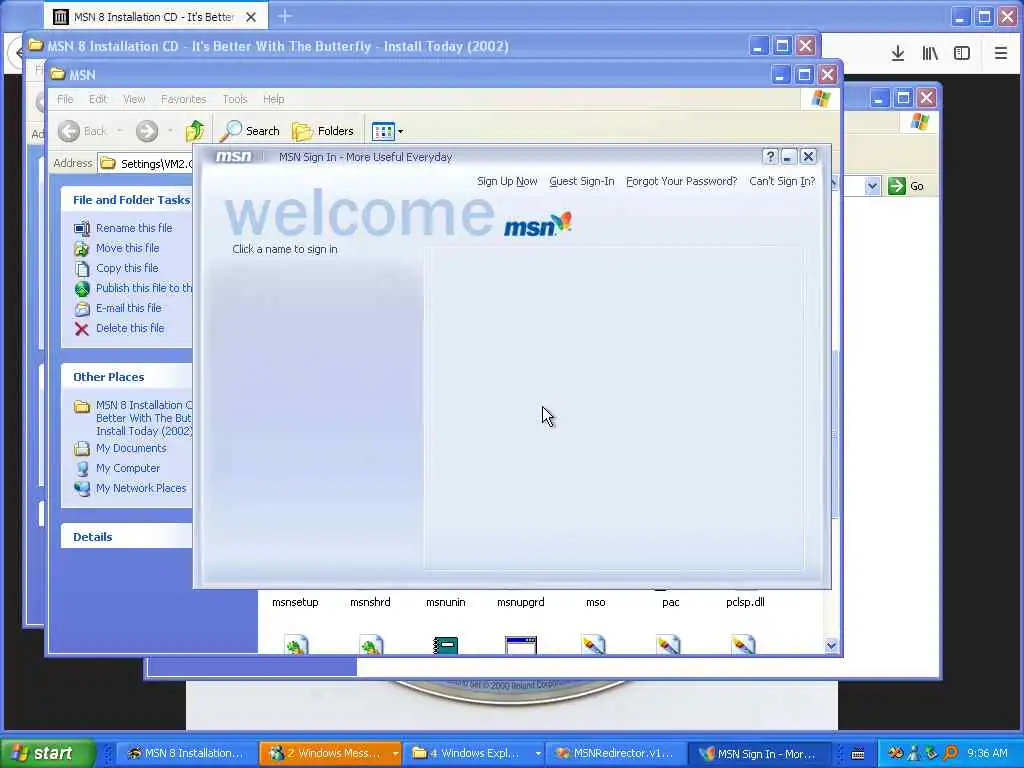Select the mso file
The width and height of the screenshot is (1024, 768).
coord(596,602)
